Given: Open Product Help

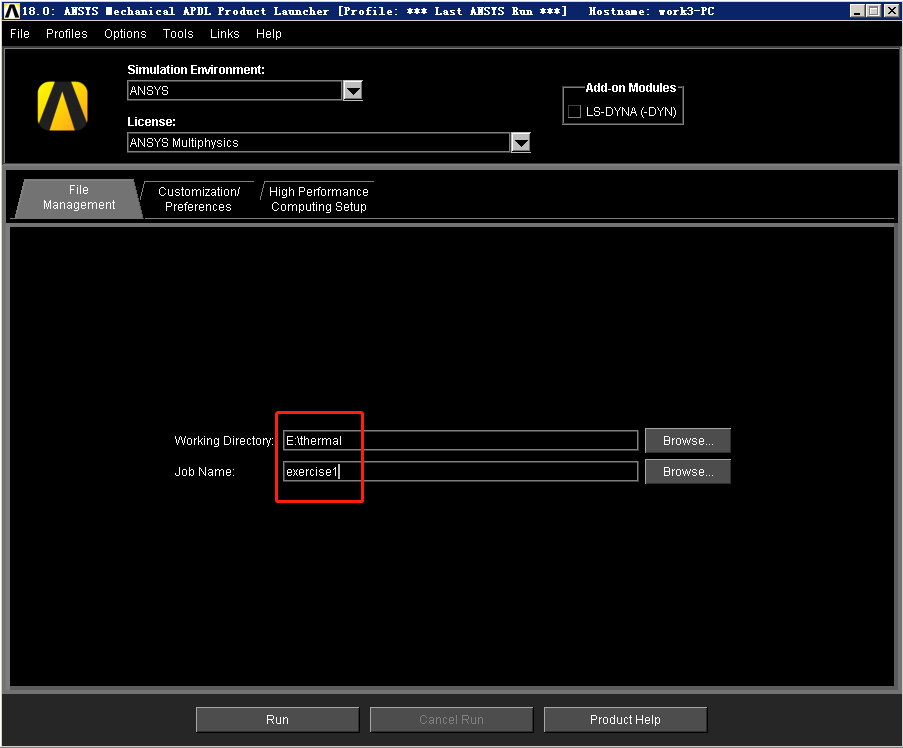Looking at the screenshot, I should (x=625, y=720).
